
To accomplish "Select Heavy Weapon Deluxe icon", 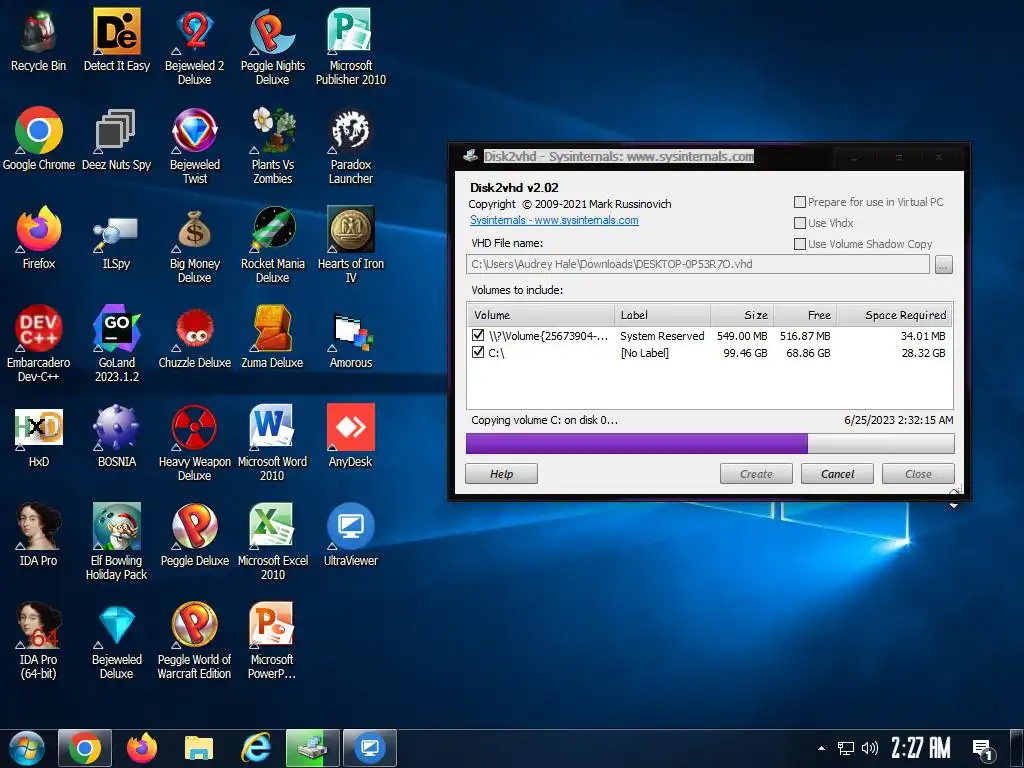I will [x=195, y=443].
